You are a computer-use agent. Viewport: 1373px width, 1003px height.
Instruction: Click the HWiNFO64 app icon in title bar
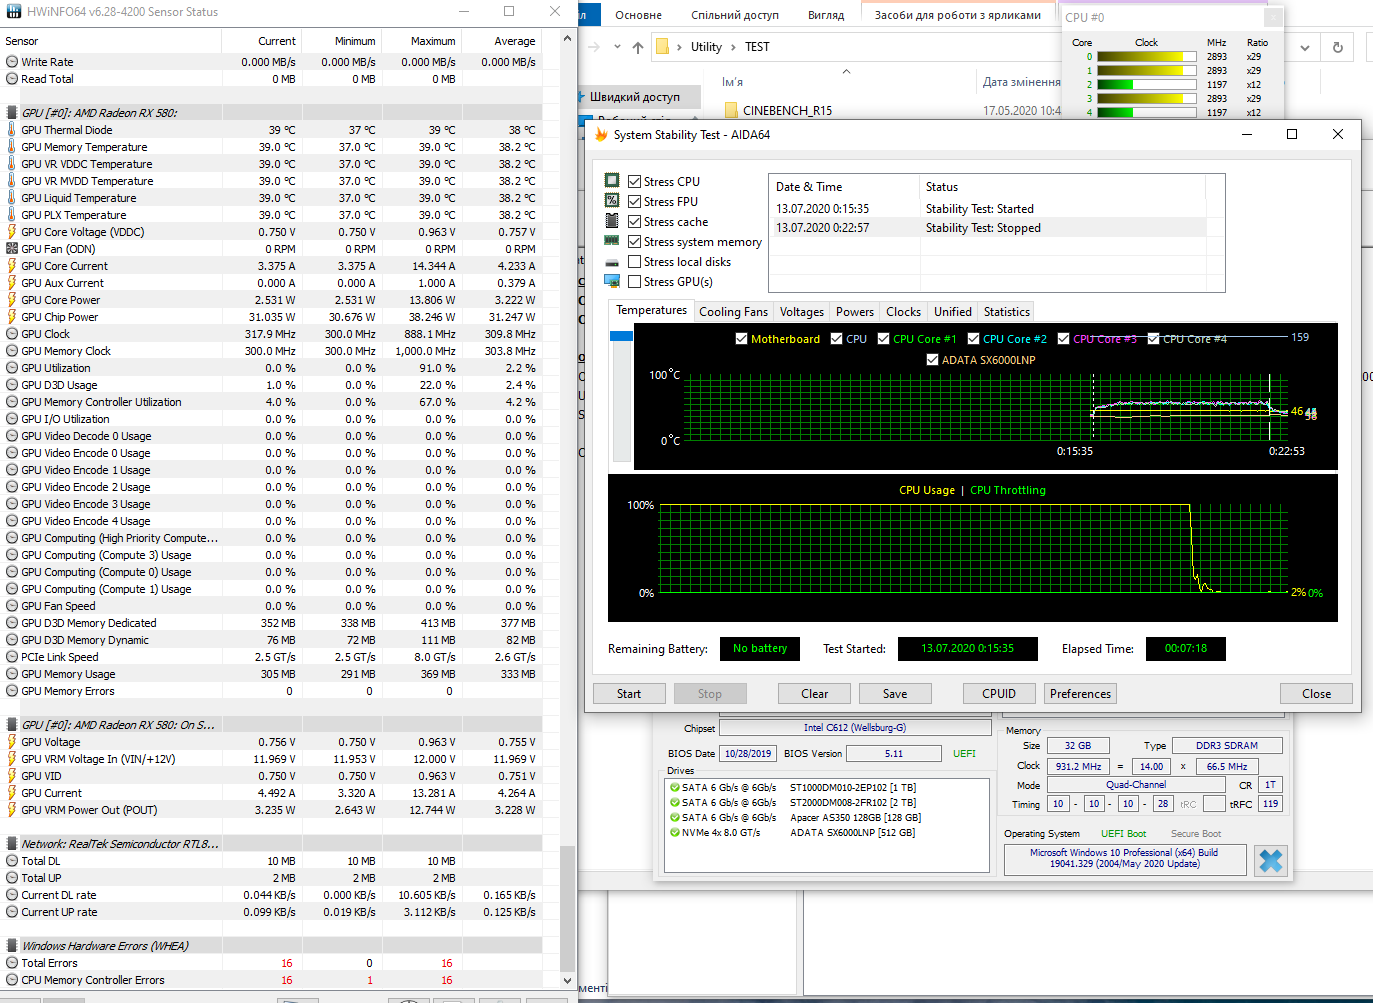tap(12, 12)
